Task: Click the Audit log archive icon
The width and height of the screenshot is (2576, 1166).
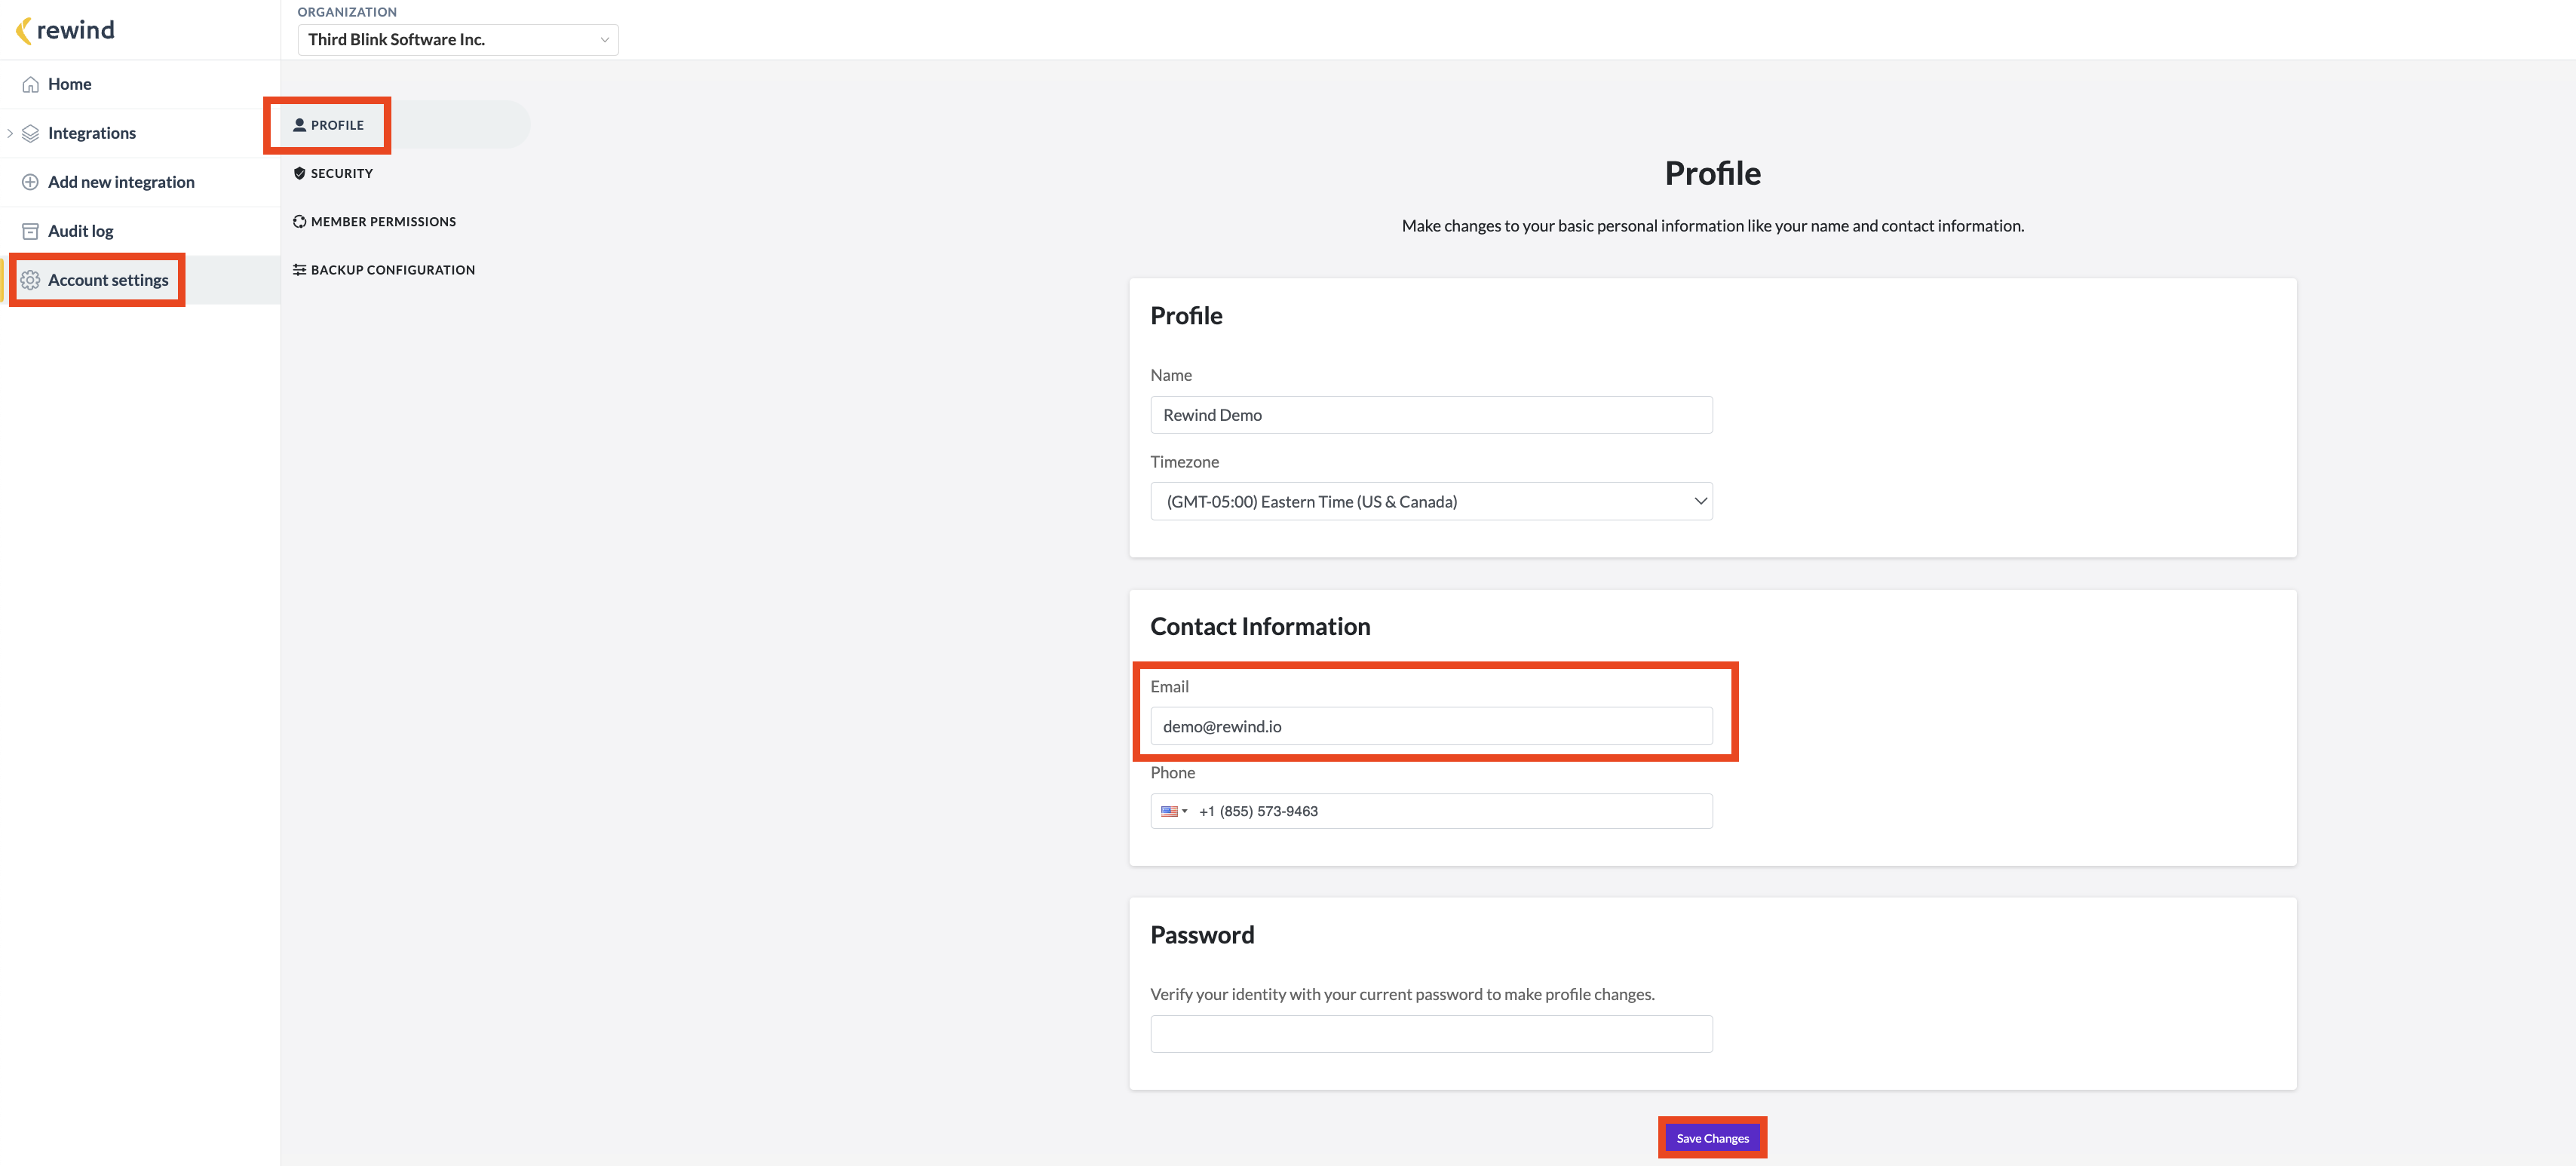Action: point(31,231)
